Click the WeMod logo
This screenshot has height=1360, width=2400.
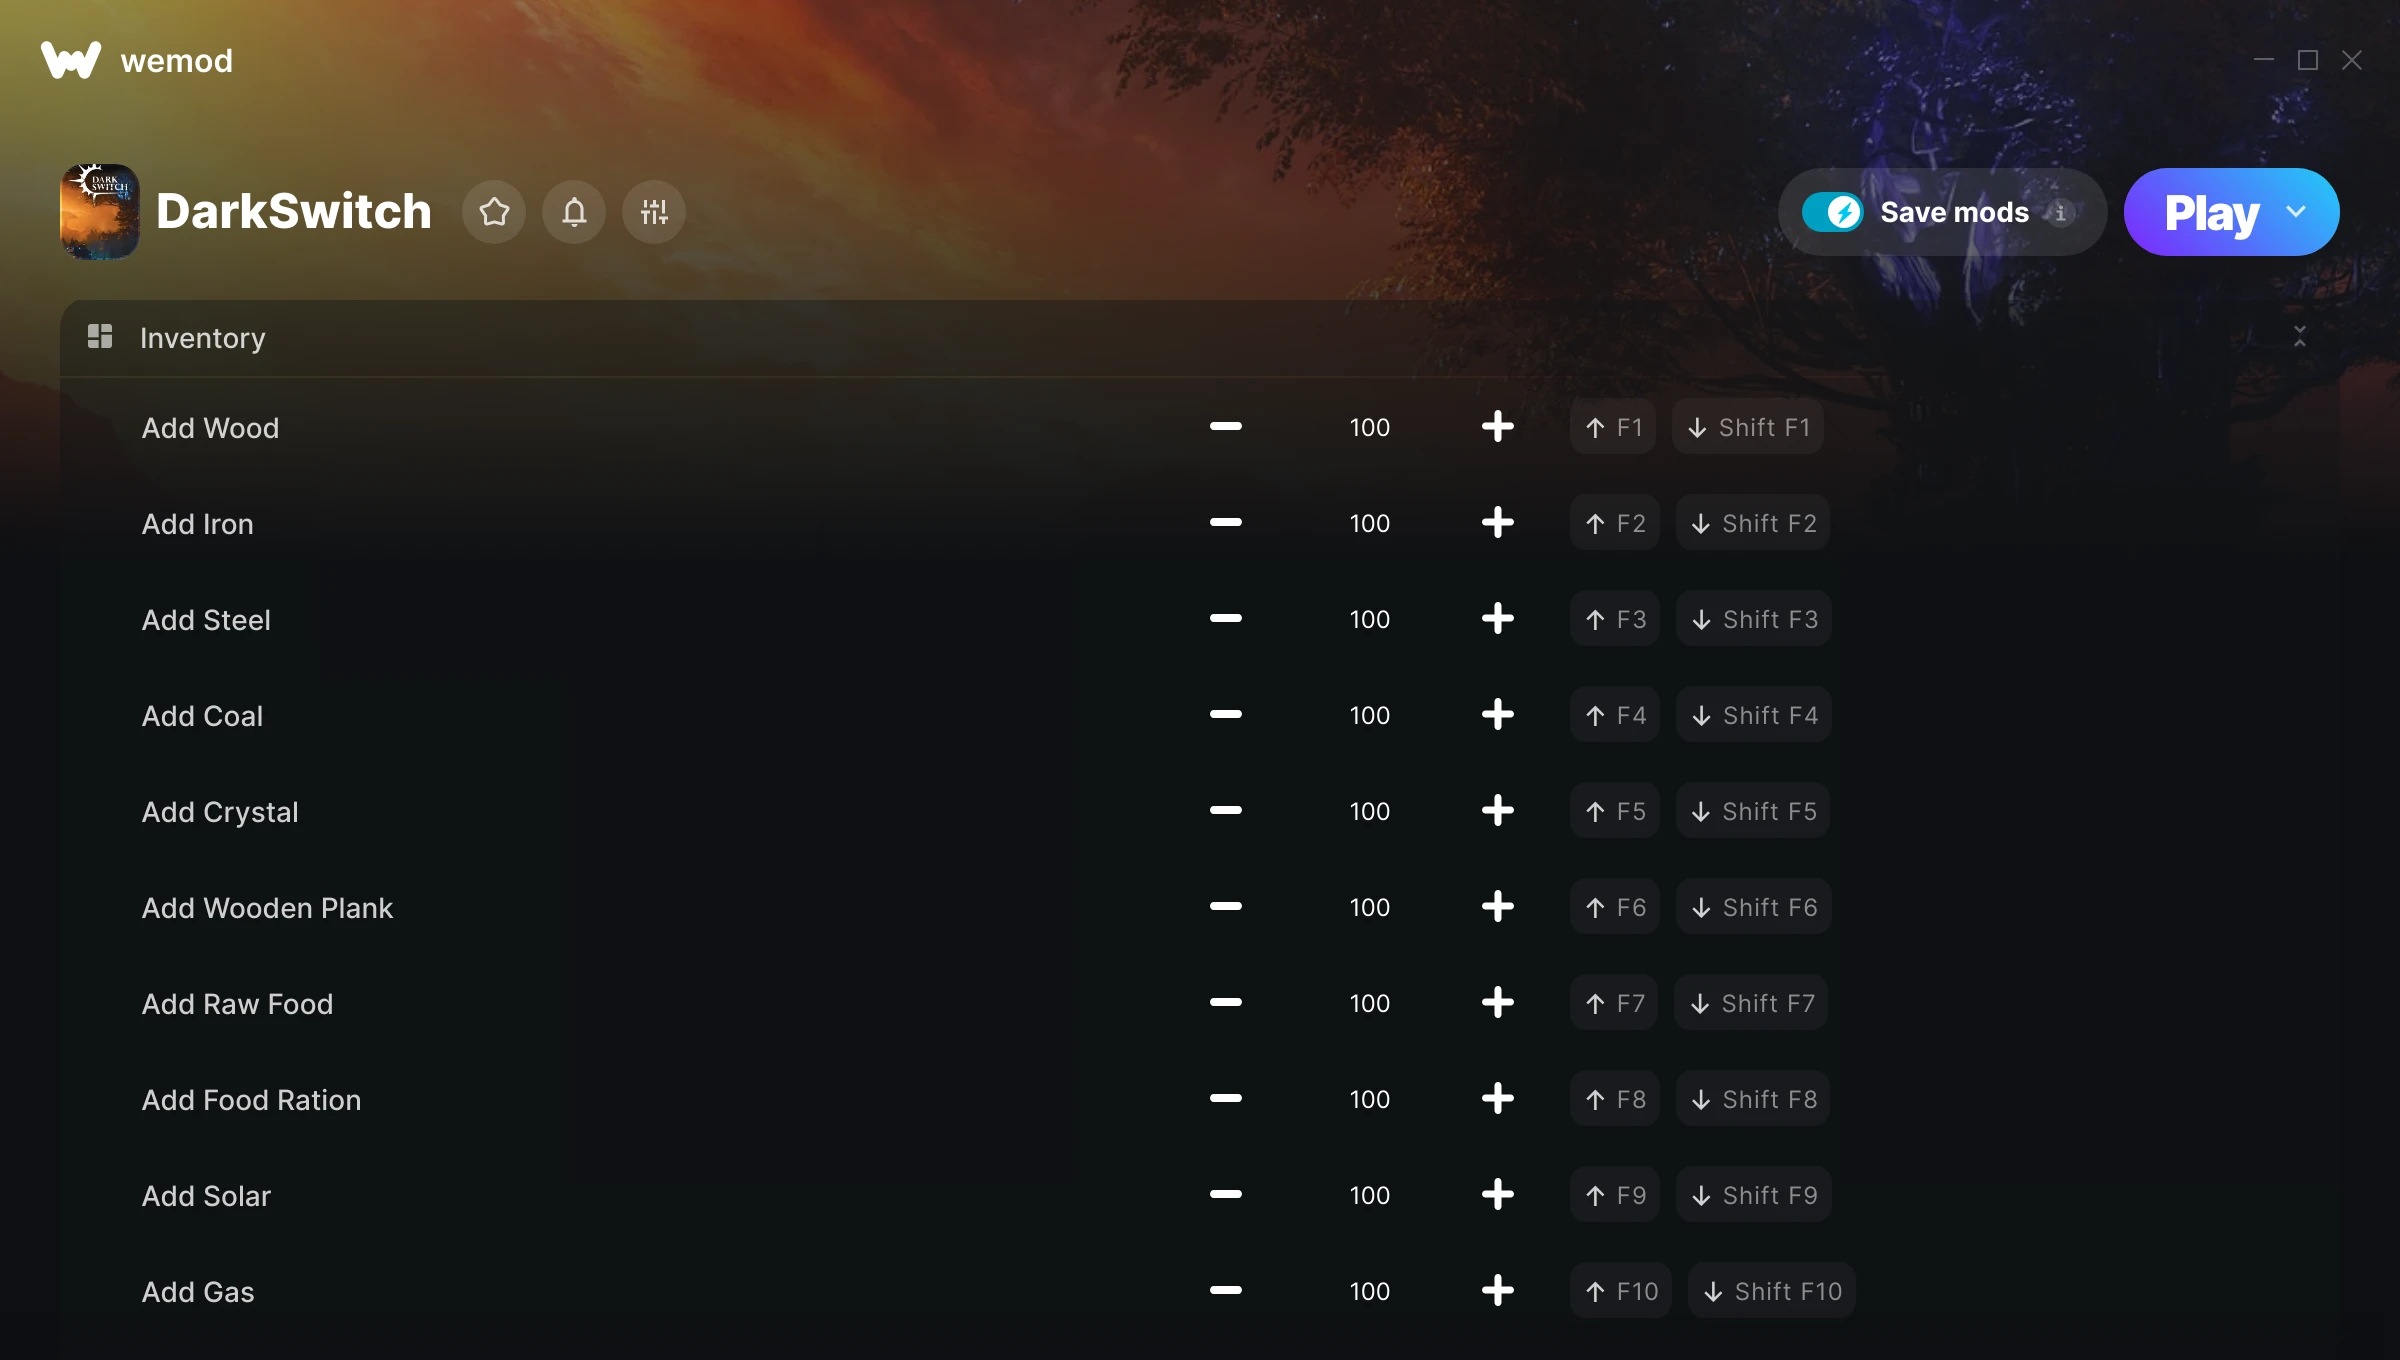[71, 60]
